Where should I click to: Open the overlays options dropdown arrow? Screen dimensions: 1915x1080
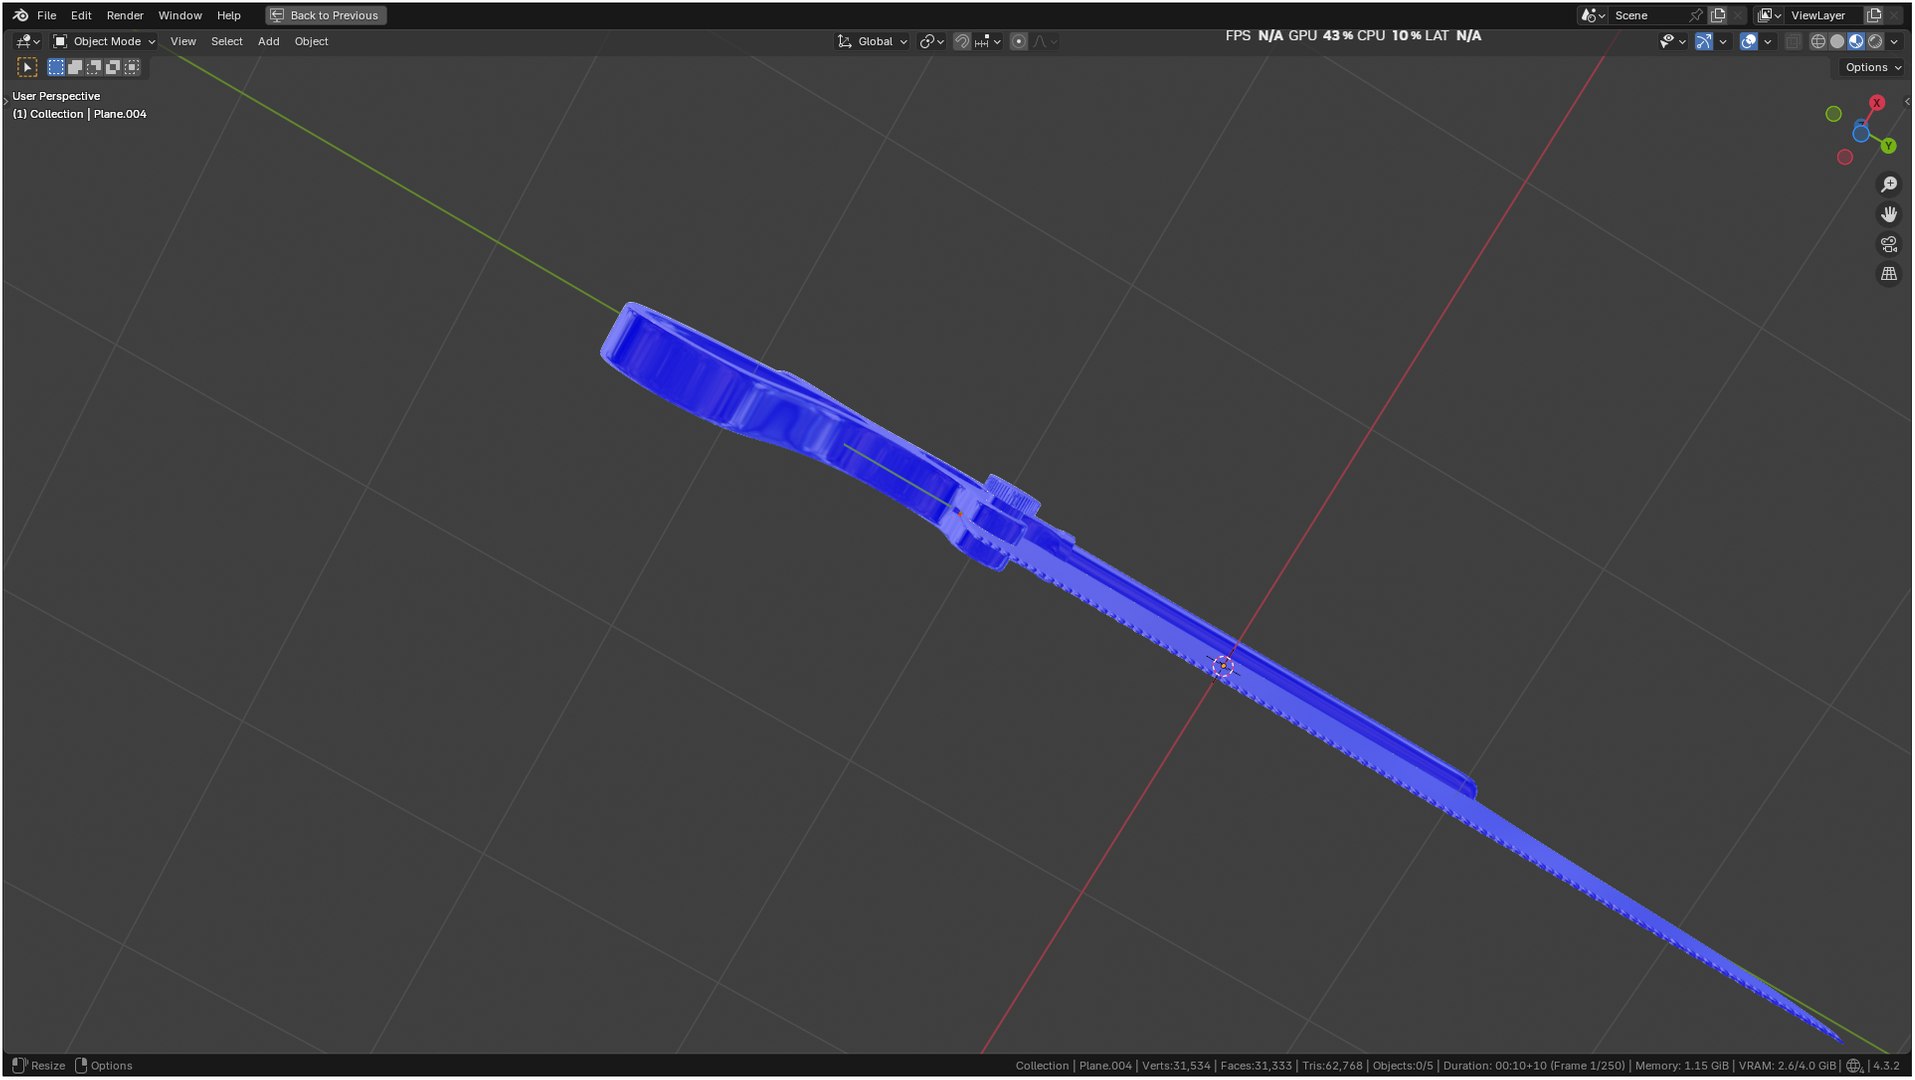click(1768, 41)
